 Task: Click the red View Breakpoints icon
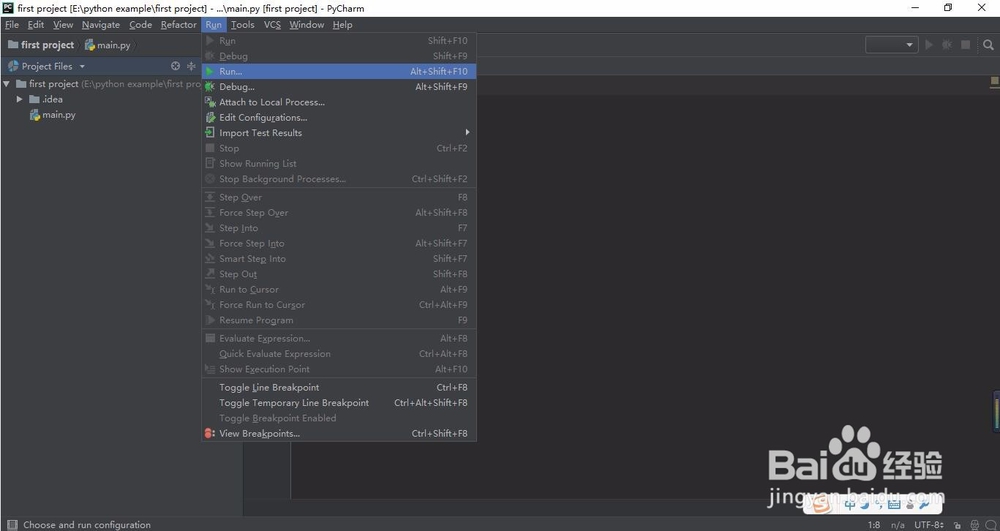pos(209,433)
